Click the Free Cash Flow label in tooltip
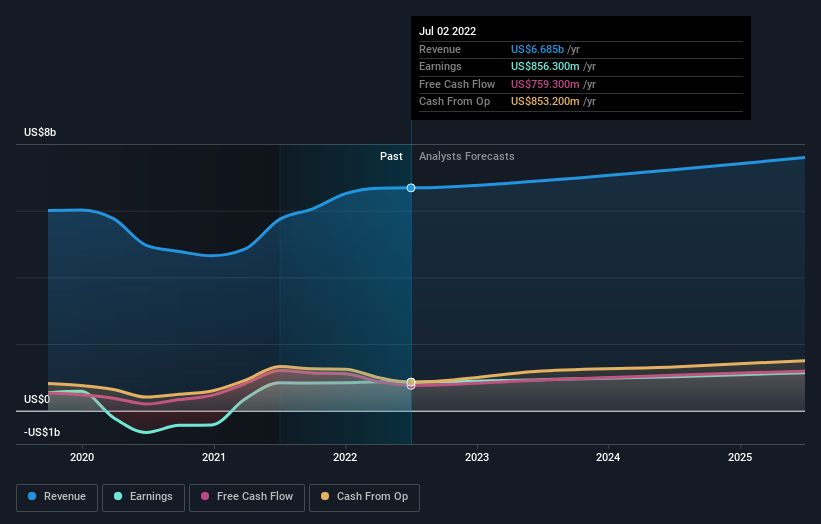Viewport: 821px width, 524px height. (457, 84)
